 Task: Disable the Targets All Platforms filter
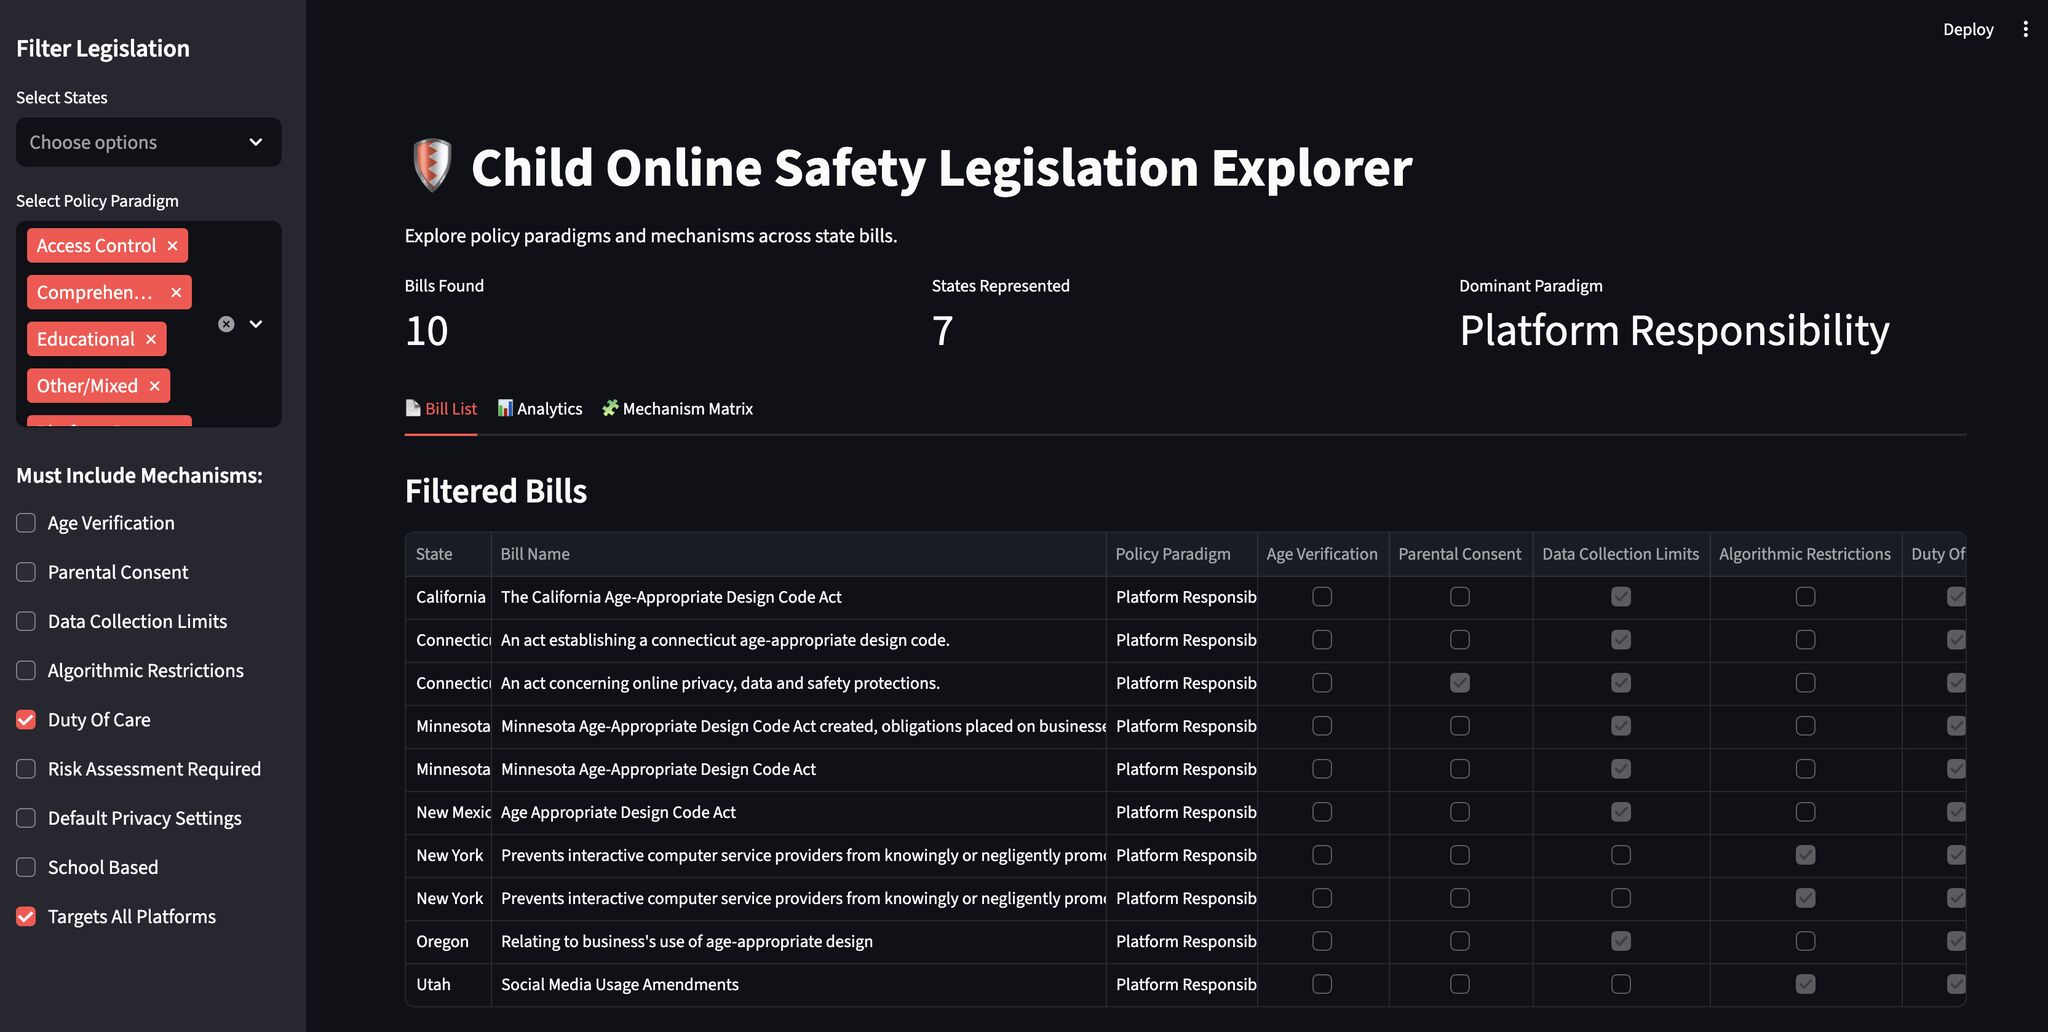pos(27,916)
